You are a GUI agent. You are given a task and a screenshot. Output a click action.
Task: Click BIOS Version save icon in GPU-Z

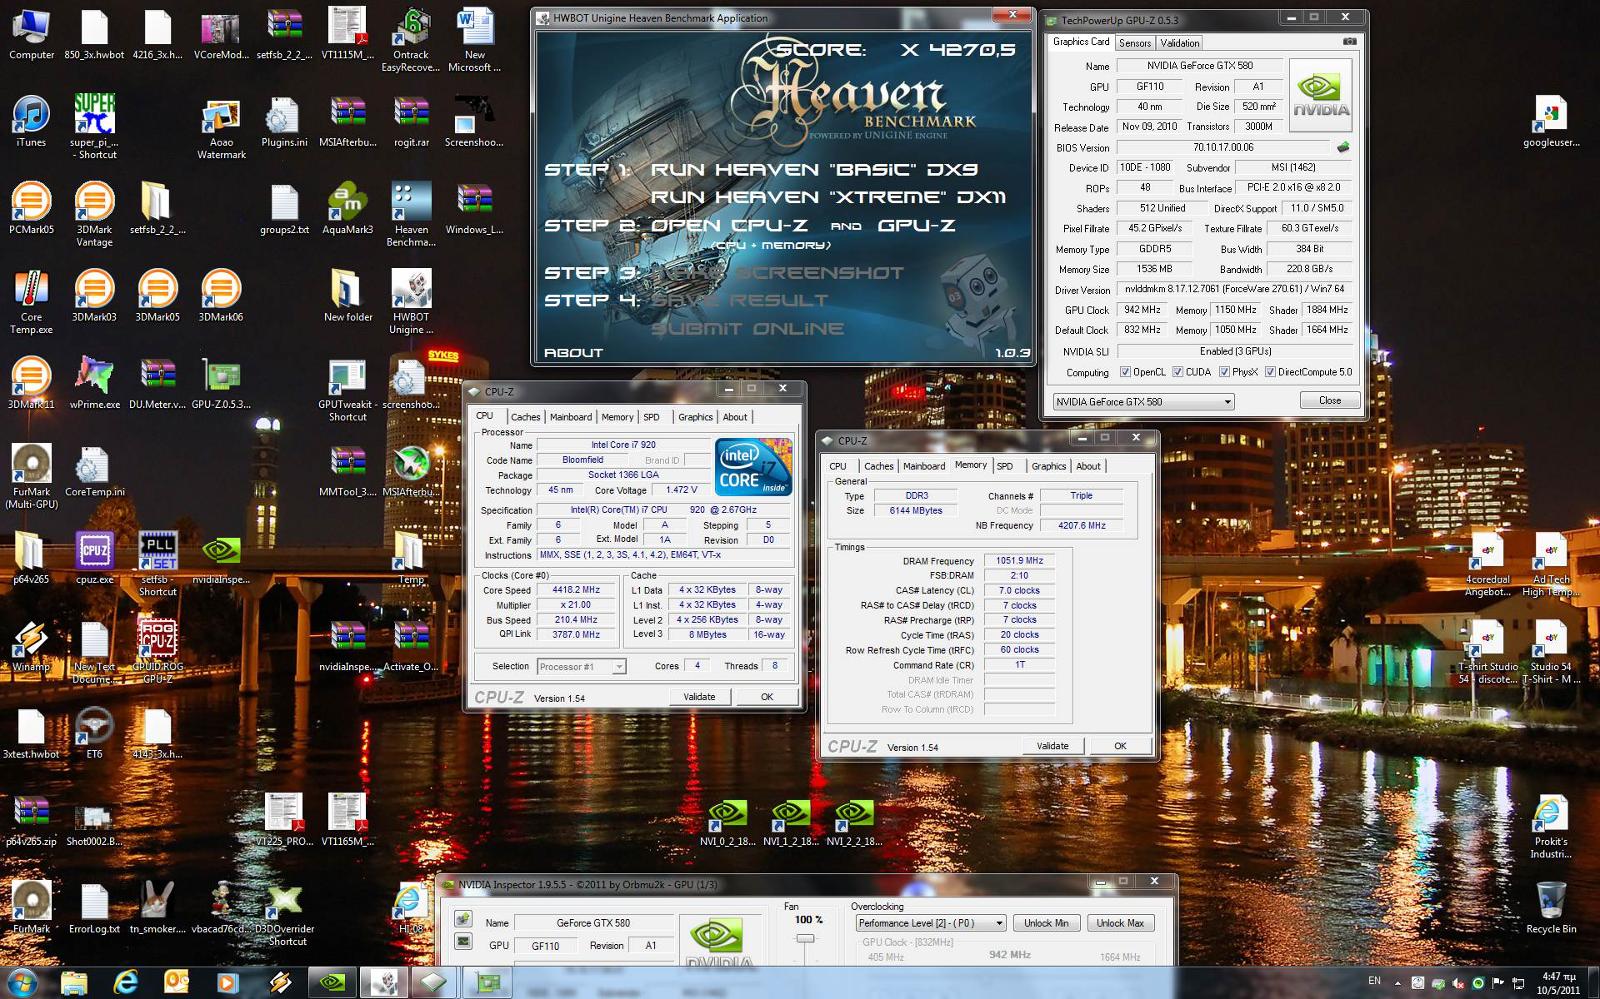coord(1343,147)
